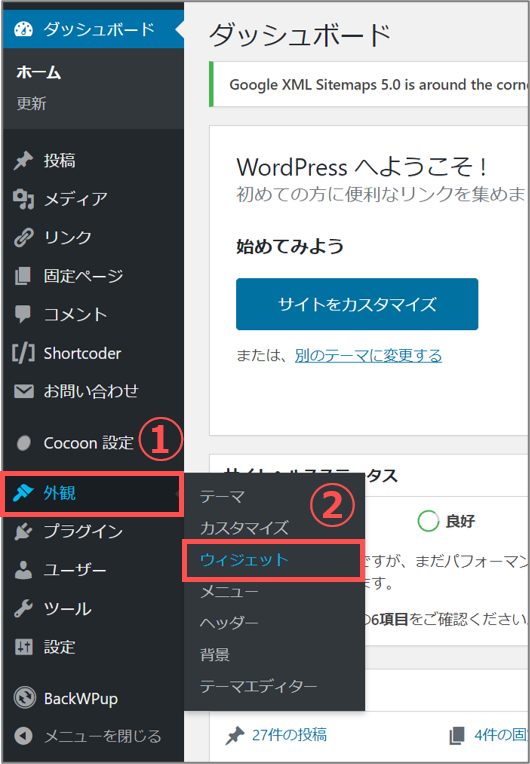The image size is (530, 764).
Task: Click the サイトをカスタマイズ button
Action: click(x=357, y=304)
